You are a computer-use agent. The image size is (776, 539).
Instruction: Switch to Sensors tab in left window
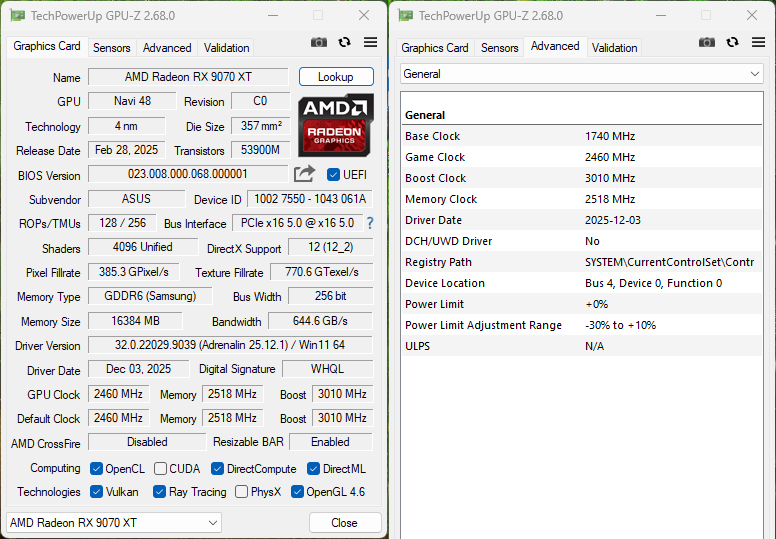click(112, 48)
